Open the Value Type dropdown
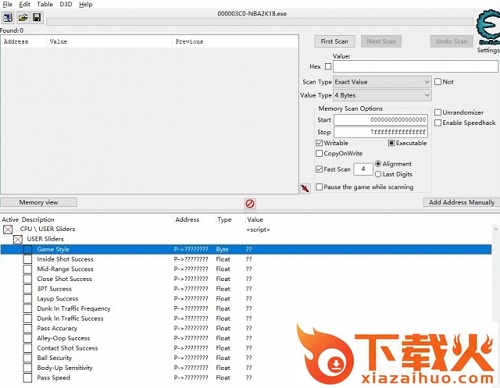The width and height of the screenshot is (500, 388). (x=382, y=95)
